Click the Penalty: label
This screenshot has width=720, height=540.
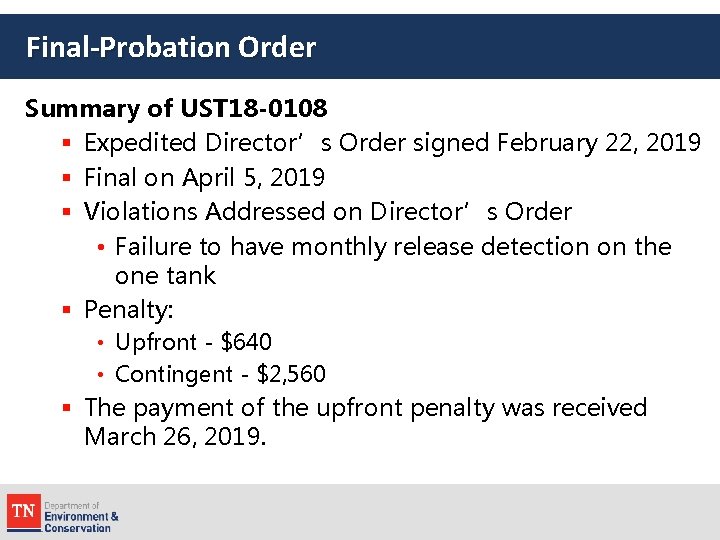[129, 309]
